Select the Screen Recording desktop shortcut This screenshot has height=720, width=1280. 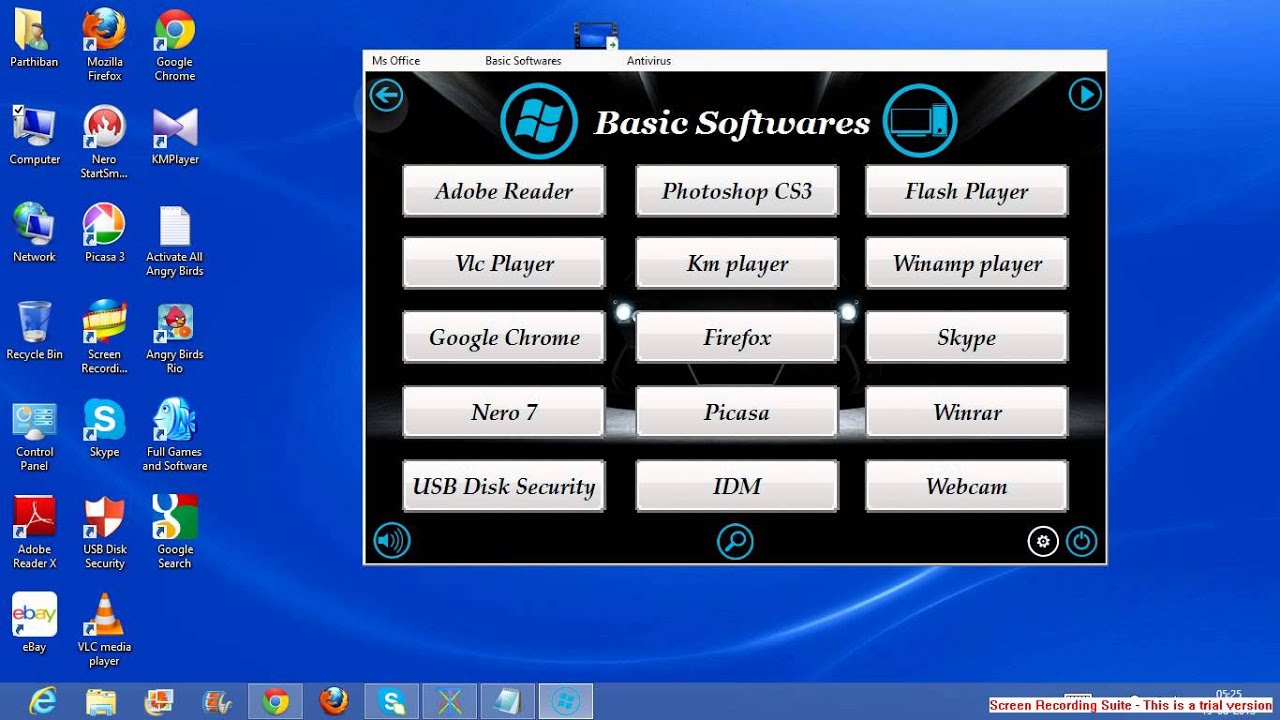click(104, 337)
